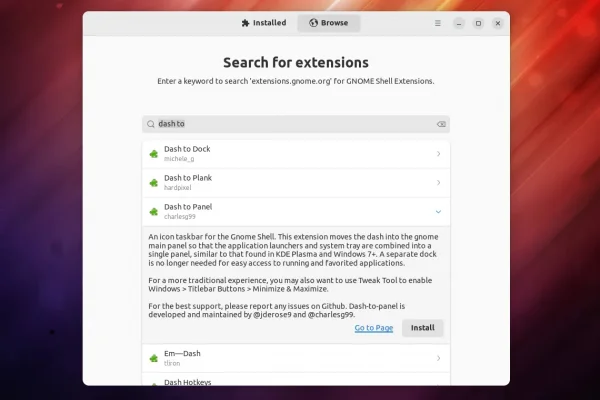Click the globe icon on Browse tab
Screen dimensions: 600x400
coord(313,23)
